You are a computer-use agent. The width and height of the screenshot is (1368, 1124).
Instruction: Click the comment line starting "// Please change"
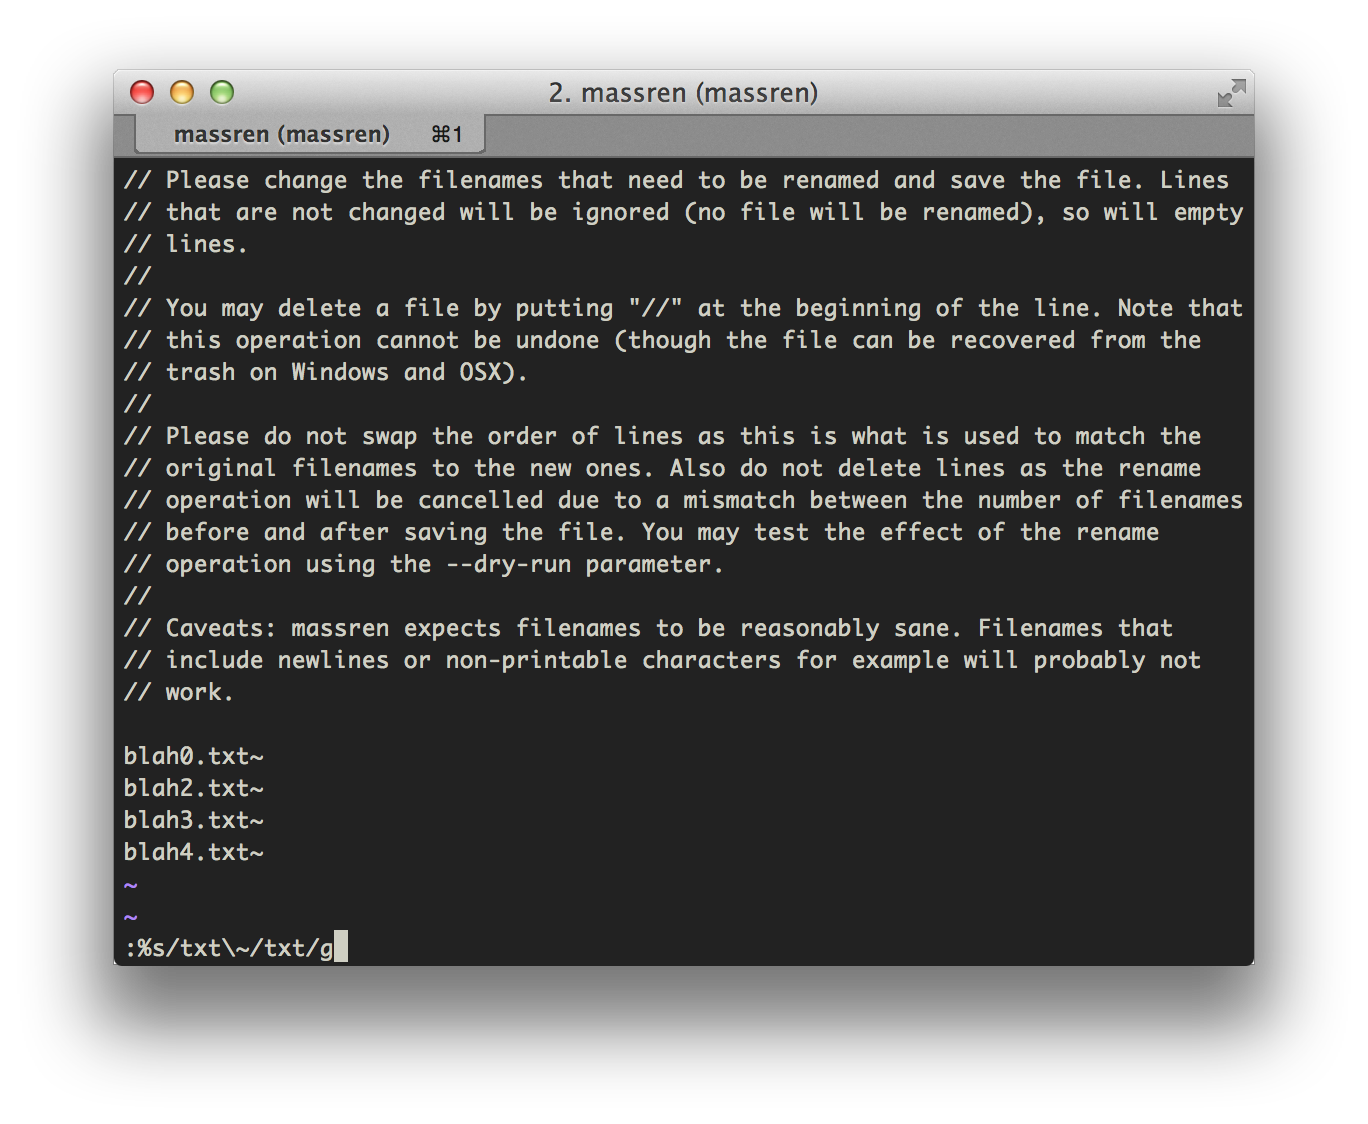[676, 180]
